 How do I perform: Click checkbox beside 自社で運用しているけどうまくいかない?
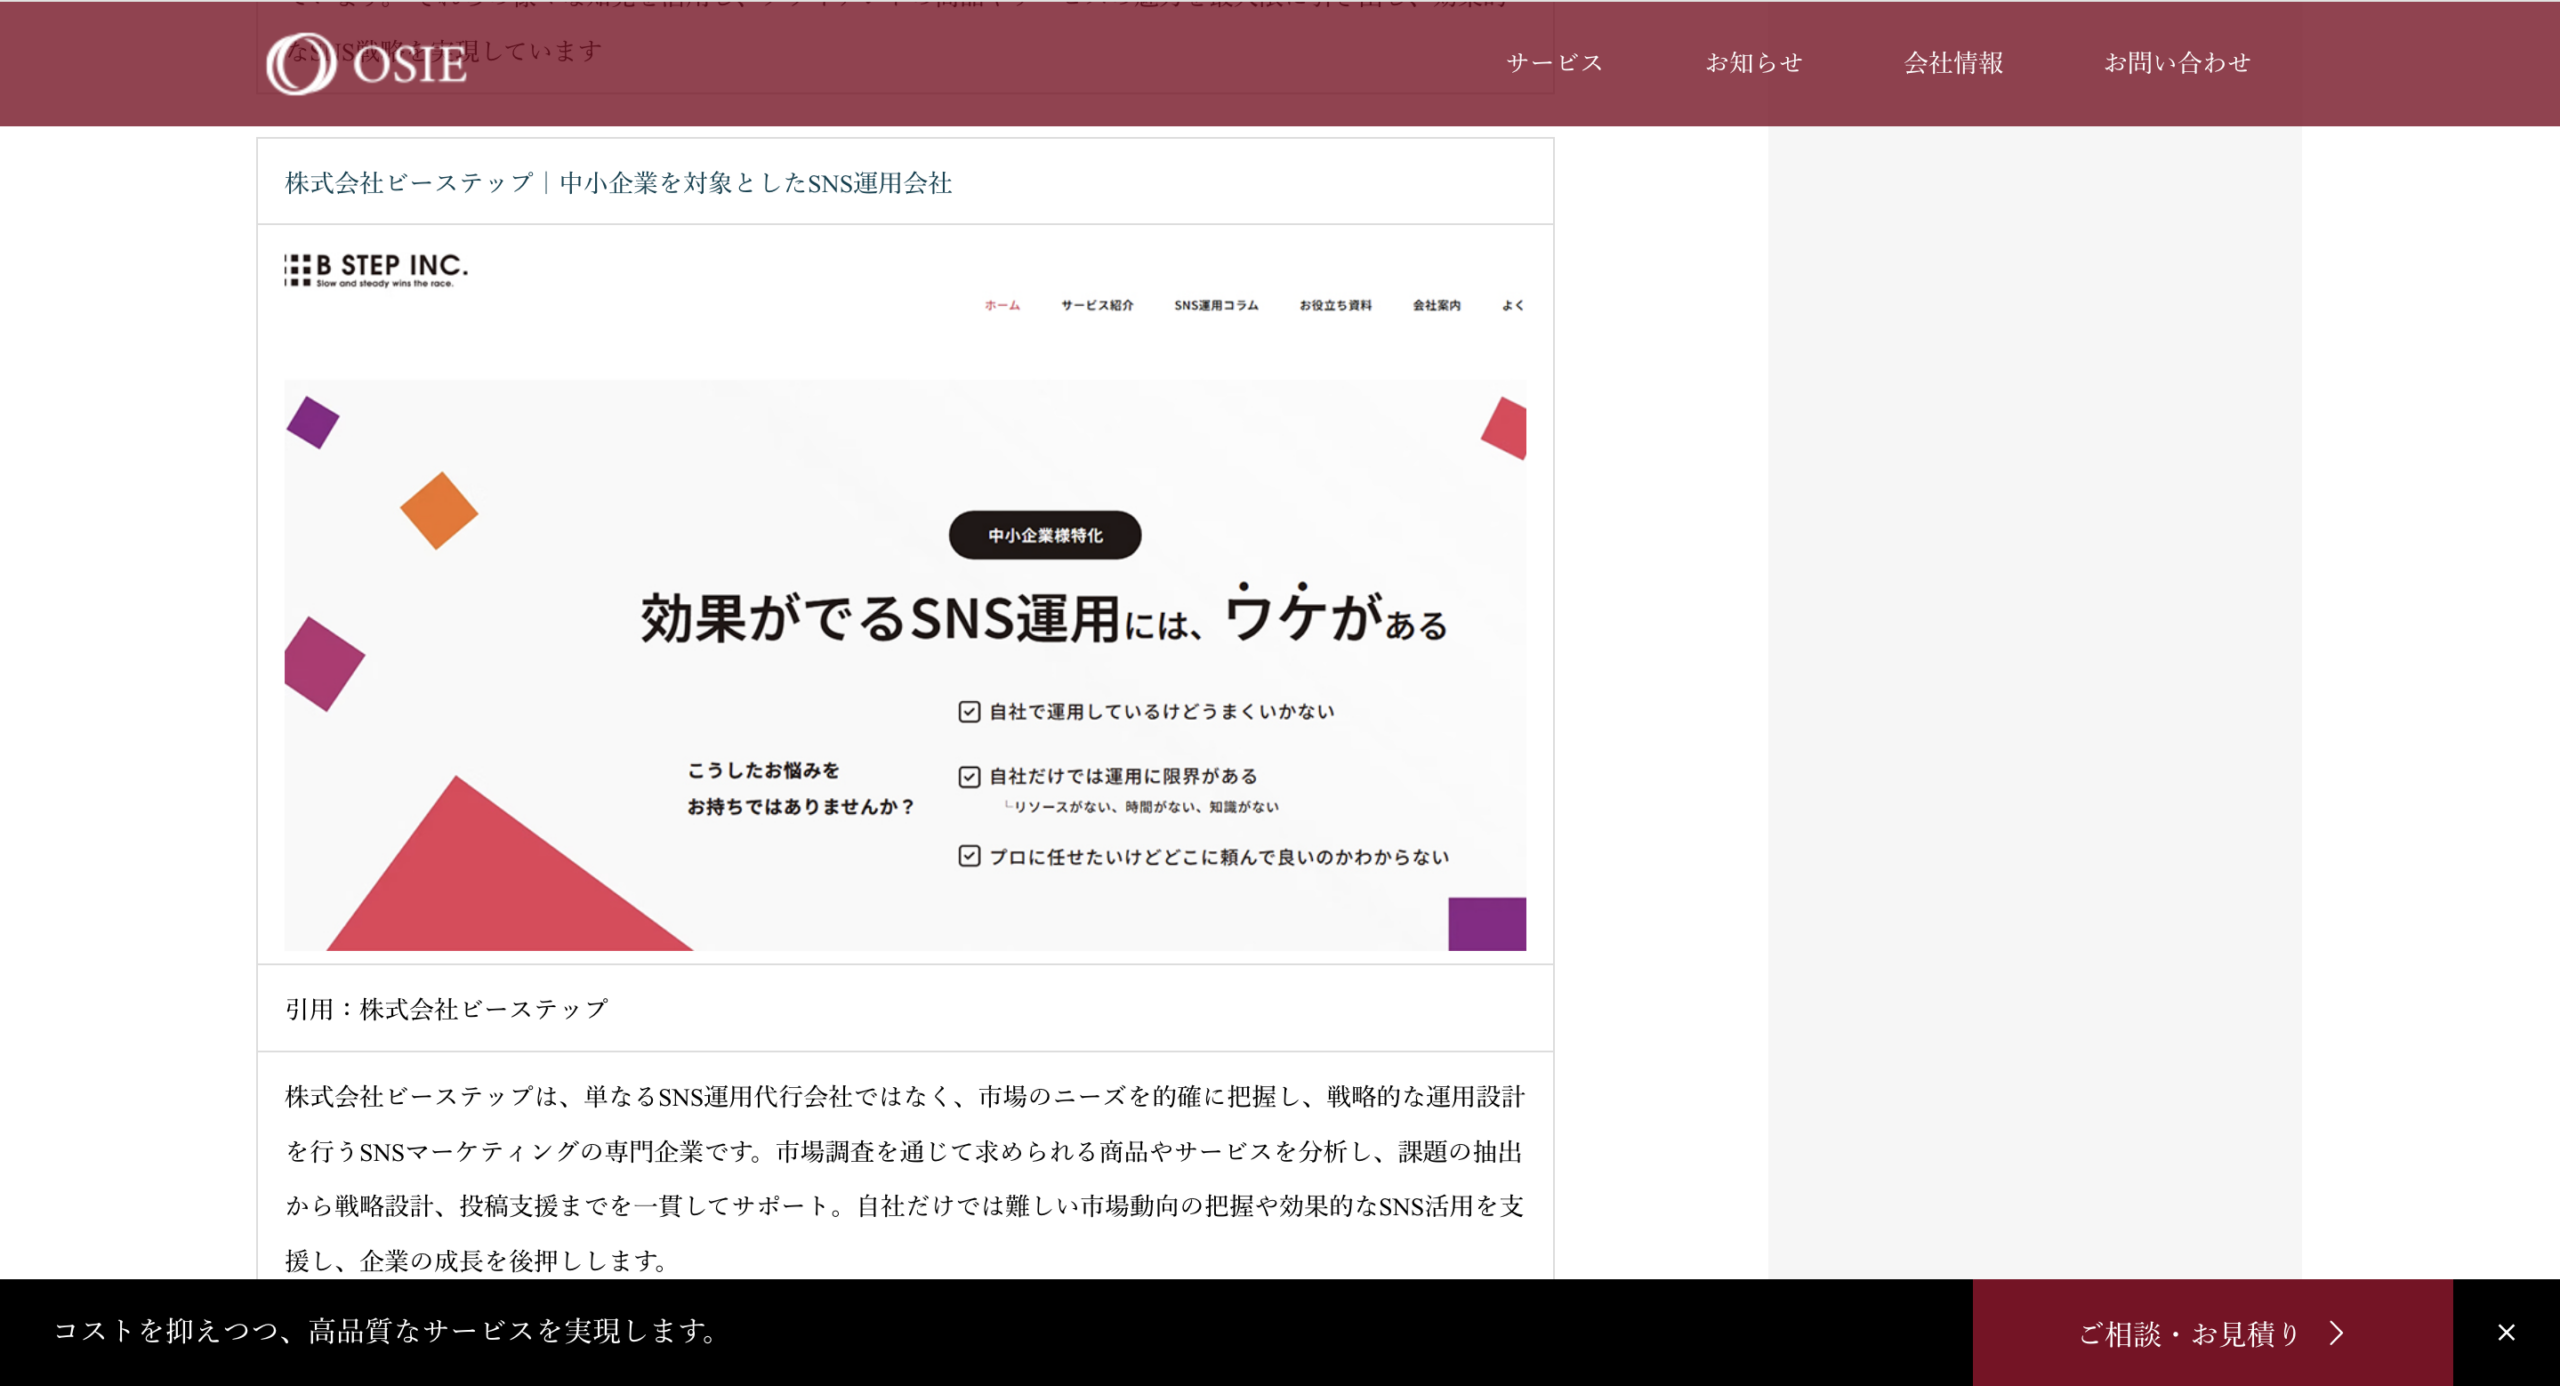(x=969, y=711)
